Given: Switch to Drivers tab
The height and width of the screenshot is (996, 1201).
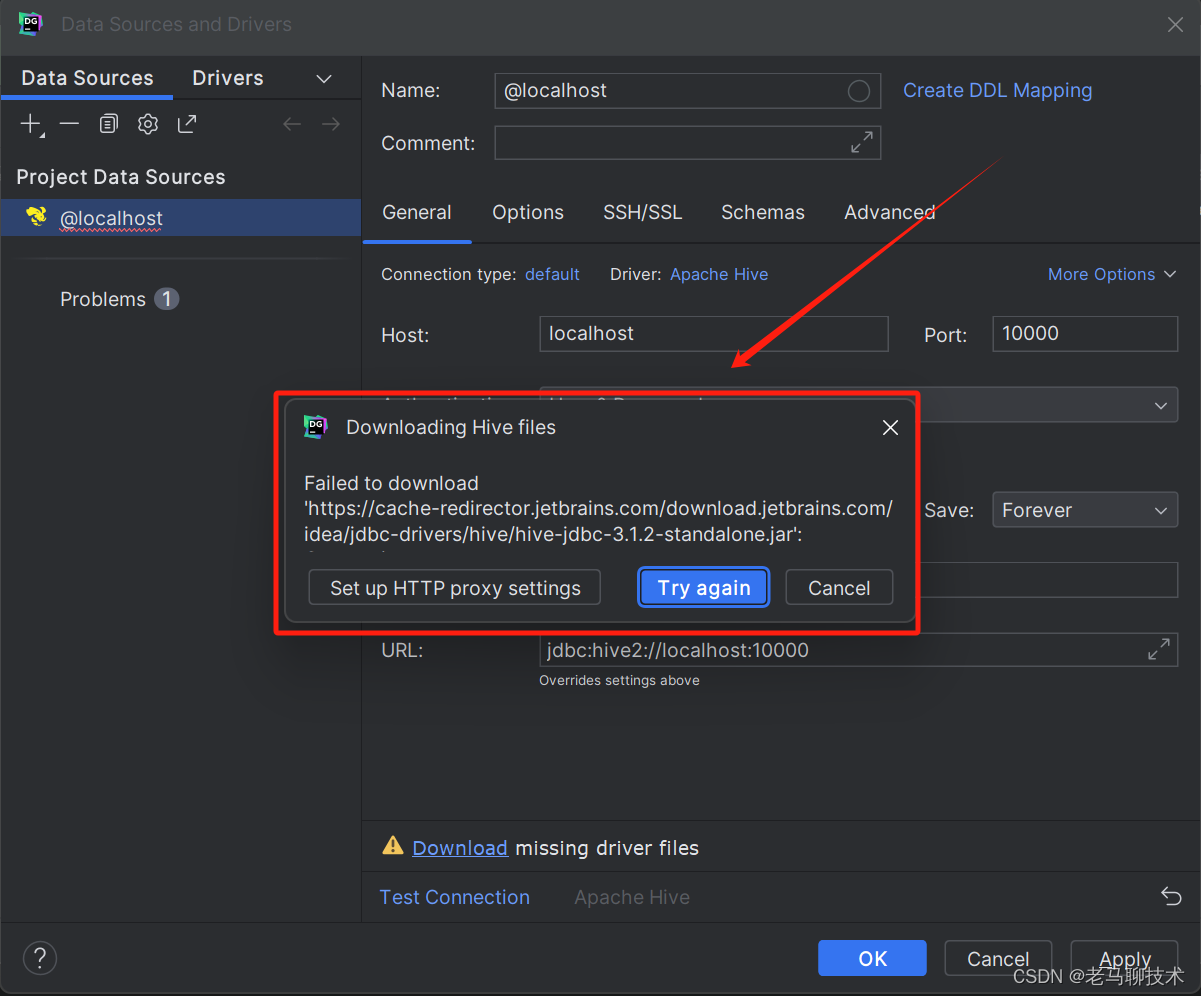Looking at the screenshot, I should tap(228, 78).
